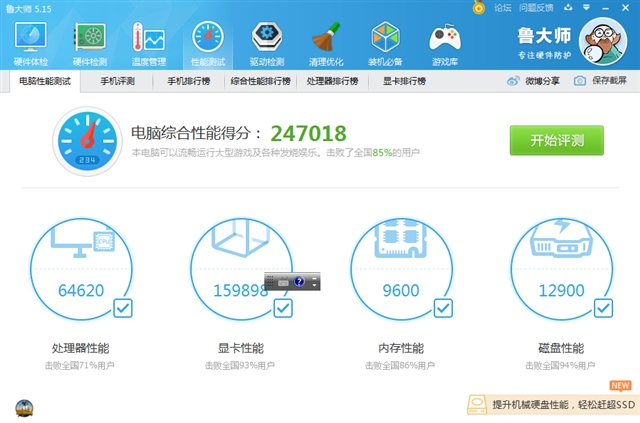
Task: Select 性能测试 performance test icon
Action: click(x=208, y=44)
